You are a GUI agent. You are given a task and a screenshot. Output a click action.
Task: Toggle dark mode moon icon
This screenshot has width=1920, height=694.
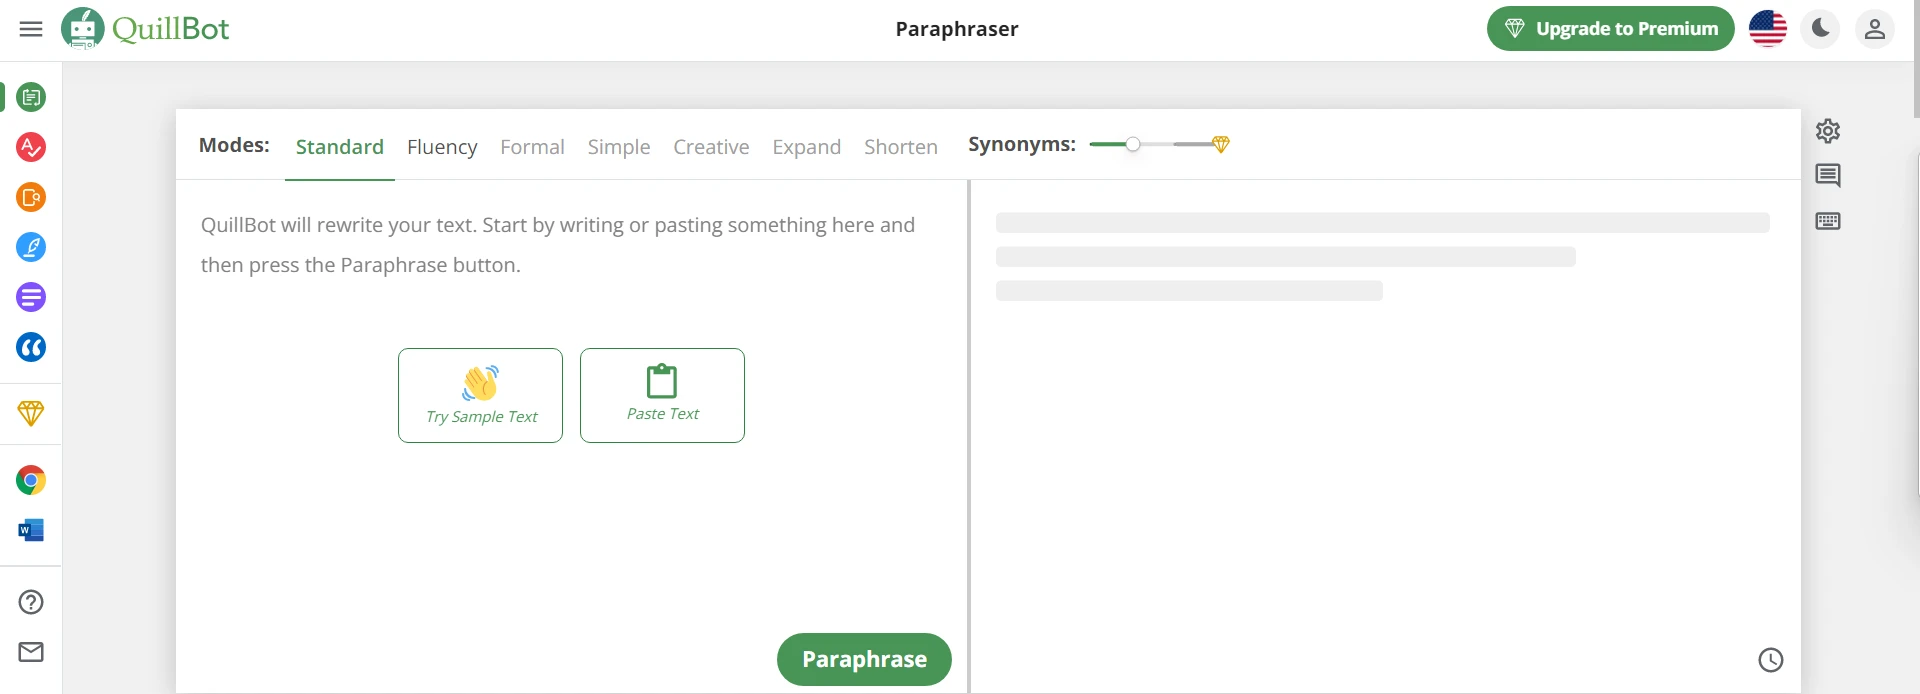[1821, 29]
